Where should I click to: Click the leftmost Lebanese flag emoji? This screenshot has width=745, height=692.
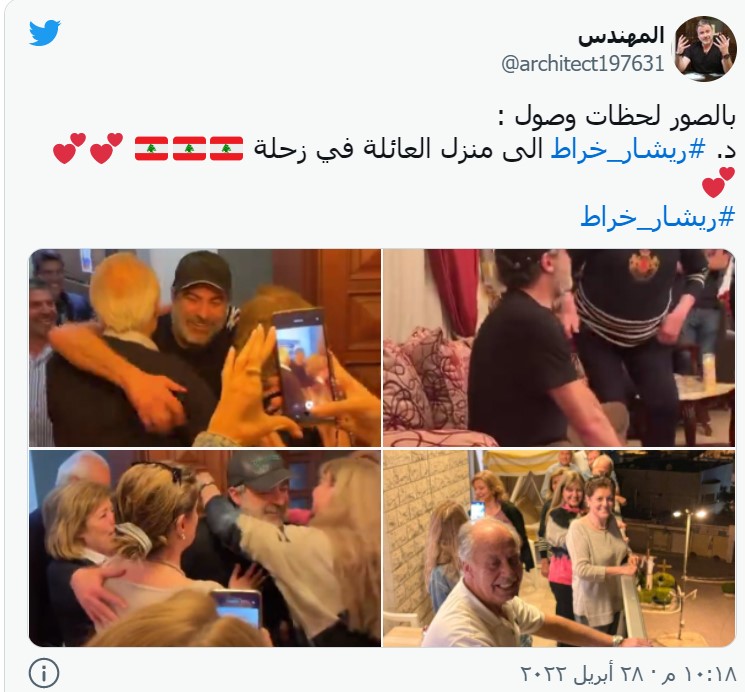click(151, 149)
